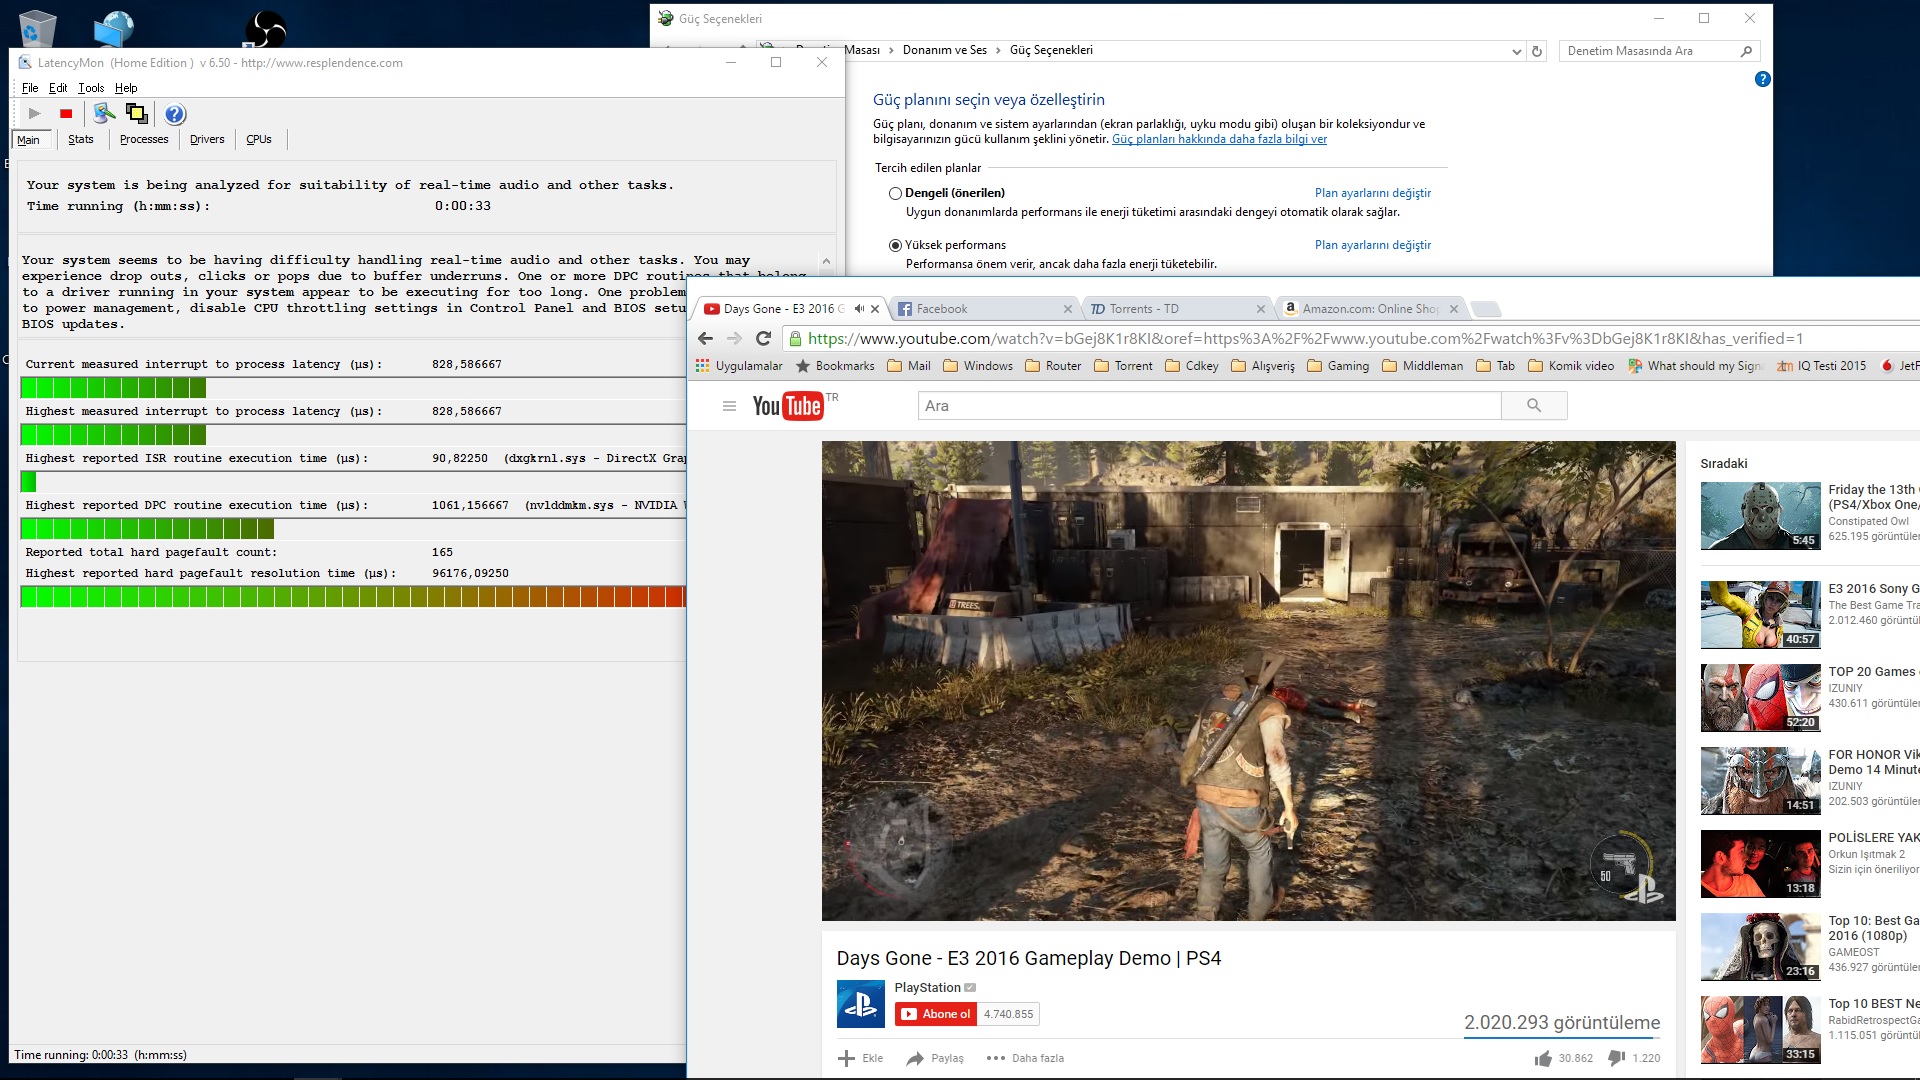Click the blue help icon in Güç Seçenekleri
This screenshot has height=1080, width=1920.
pyautogui.click(x=1762, y=79)
